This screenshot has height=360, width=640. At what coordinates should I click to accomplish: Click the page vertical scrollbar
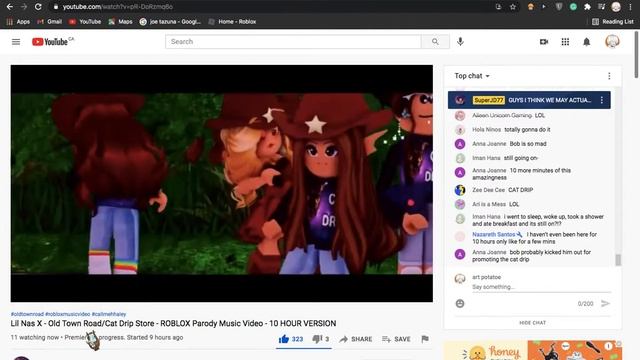pyautogui.click(x=636, y=55)
